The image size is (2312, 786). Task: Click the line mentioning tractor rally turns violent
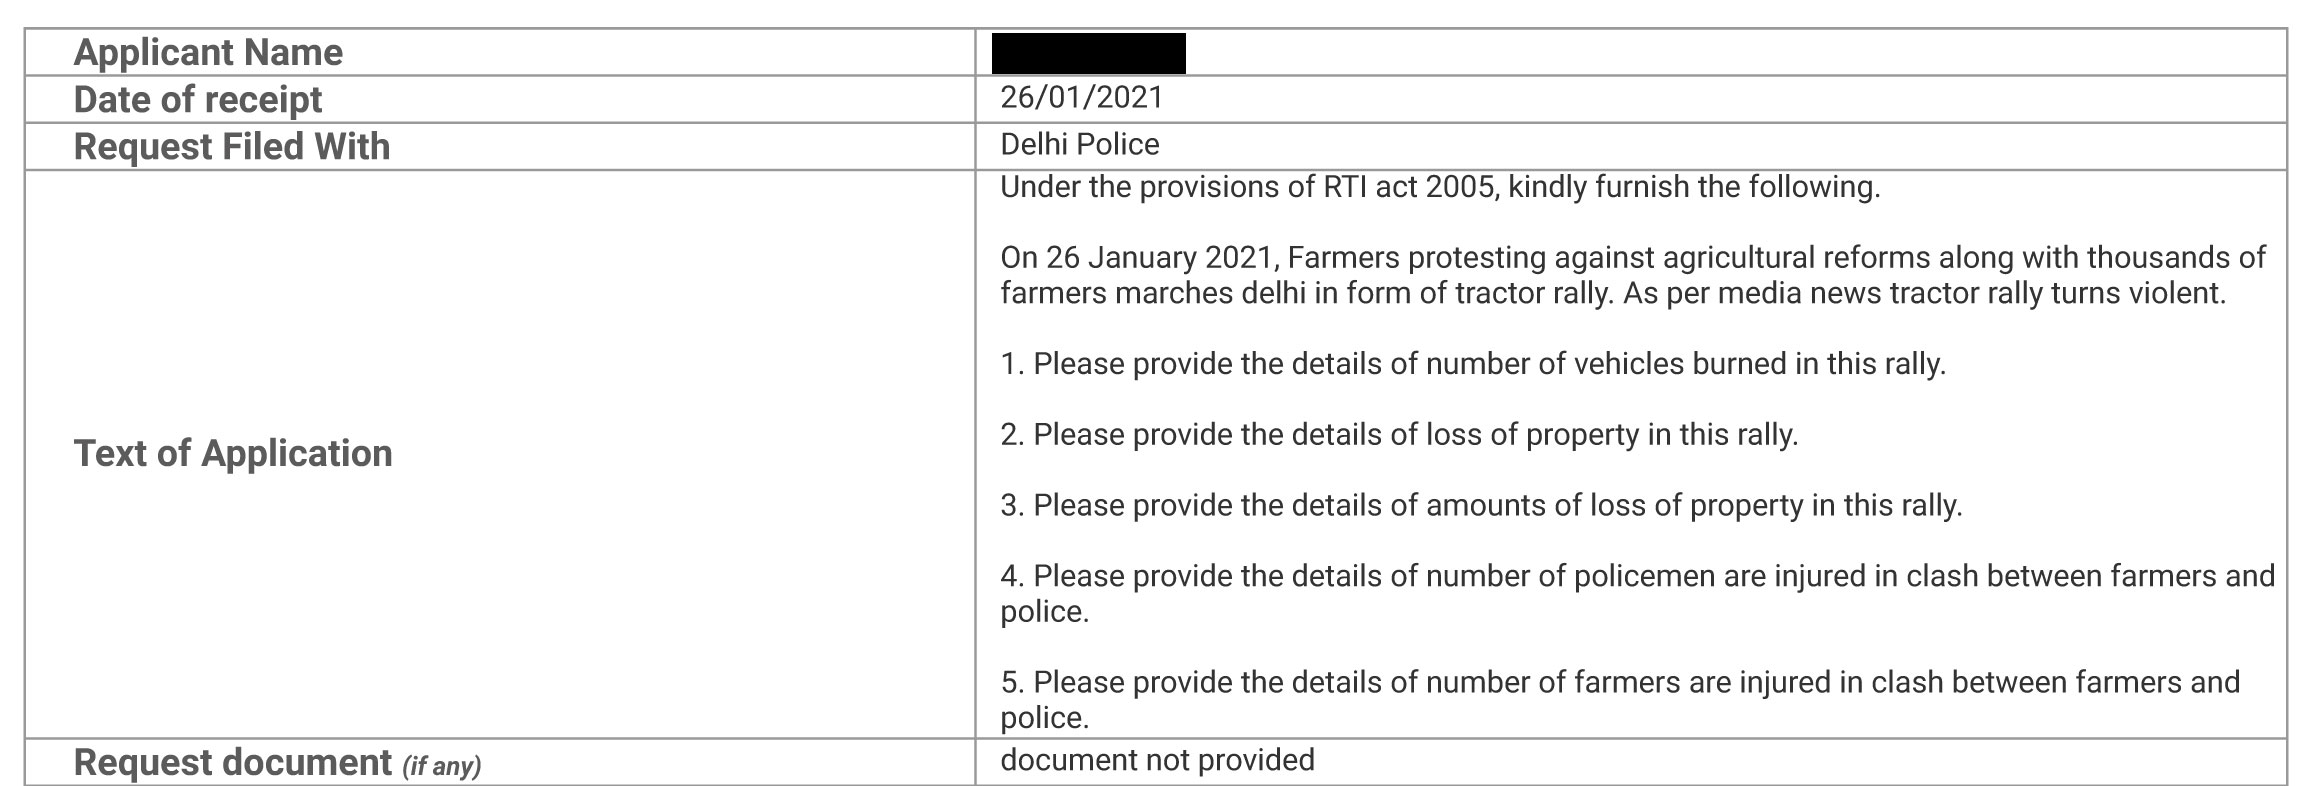(x=1613, y=293)
